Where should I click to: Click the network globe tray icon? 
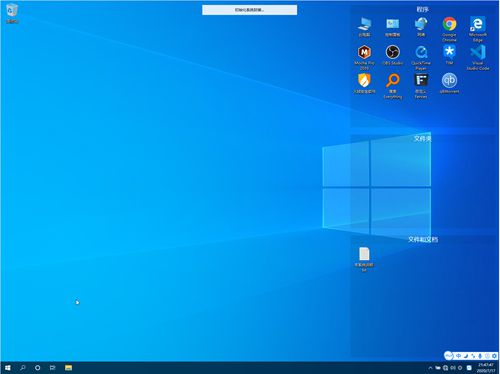(445, 368)
